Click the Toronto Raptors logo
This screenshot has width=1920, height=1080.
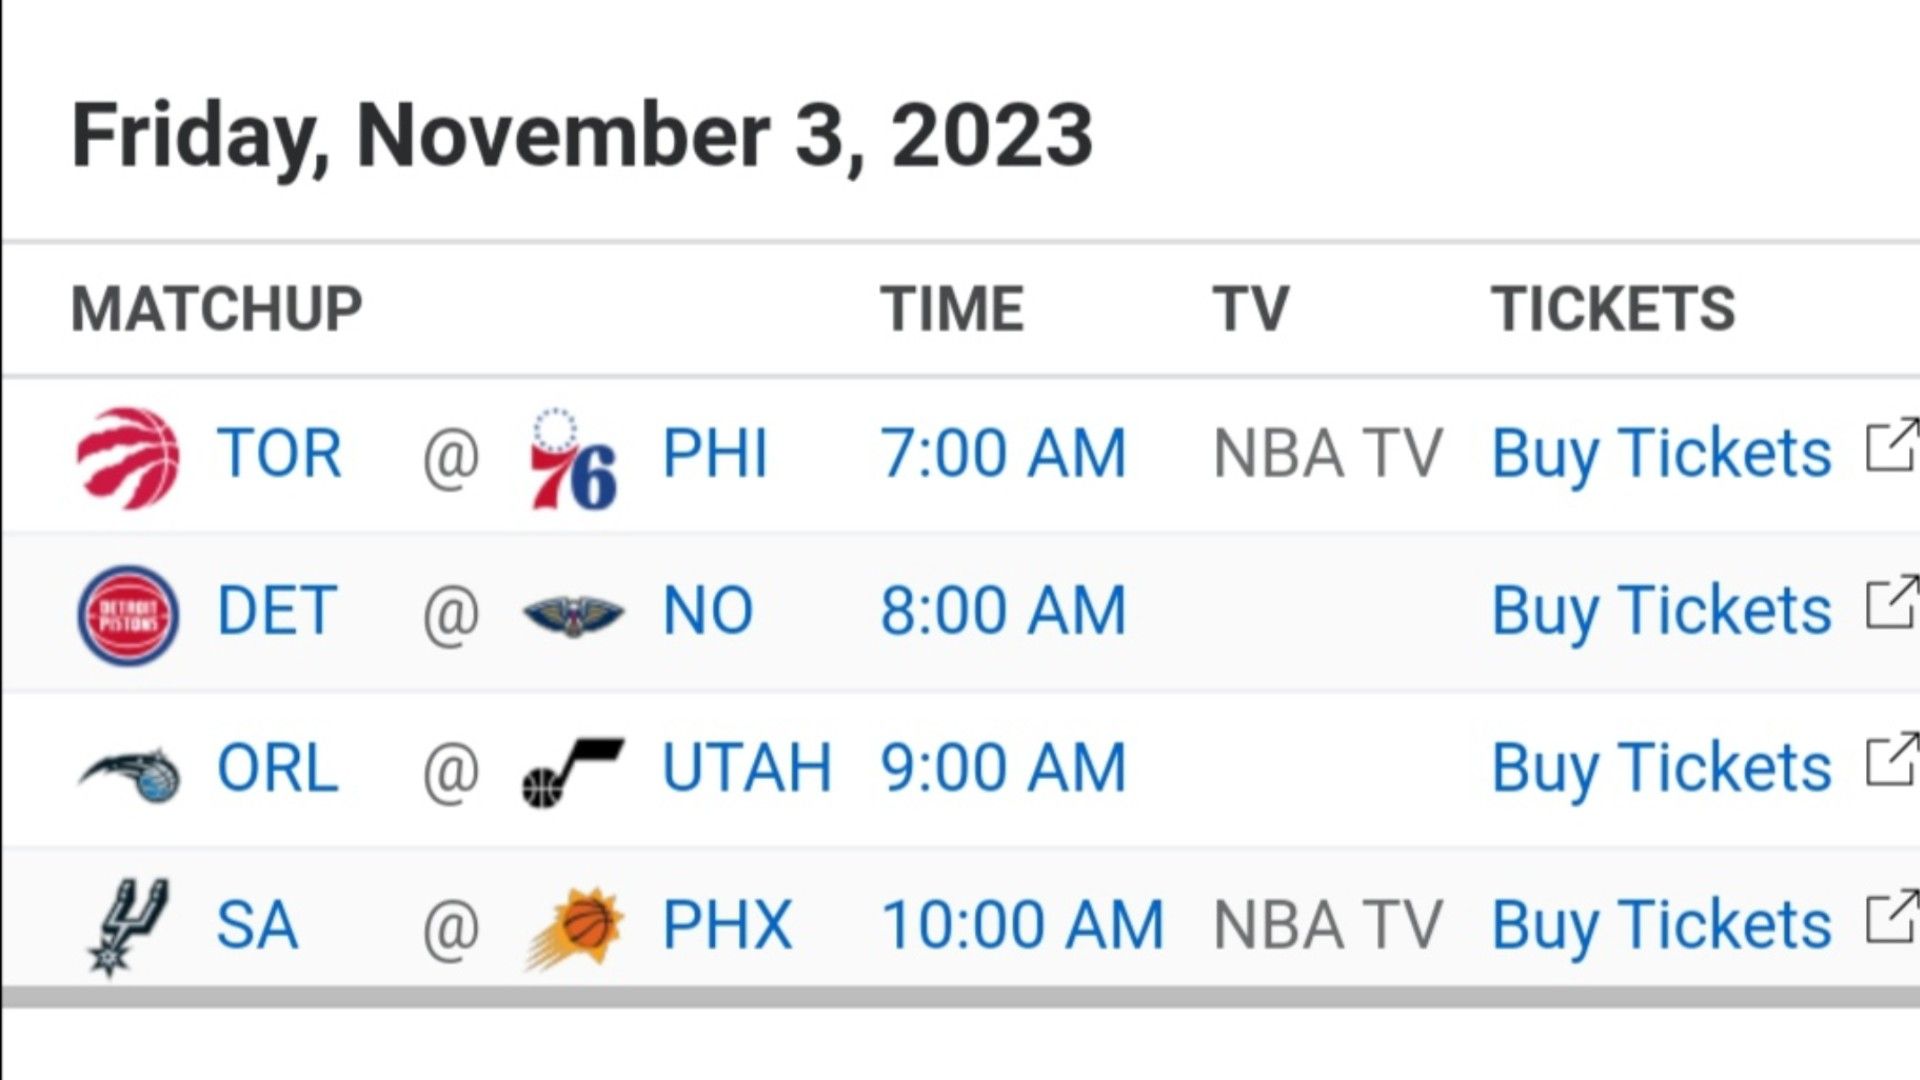tap(128, 456)
